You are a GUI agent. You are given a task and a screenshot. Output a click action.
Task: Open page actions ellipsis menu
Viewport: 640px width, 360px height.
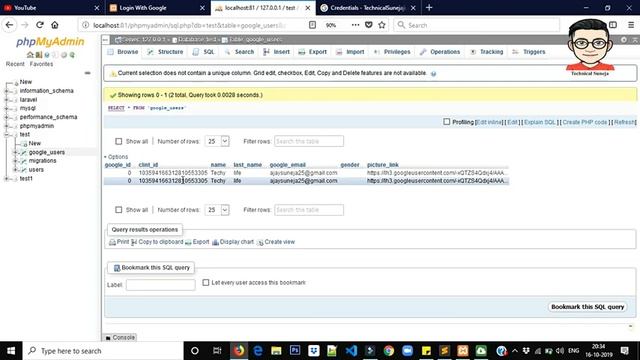pyautogui.click(x=356, y=25)
